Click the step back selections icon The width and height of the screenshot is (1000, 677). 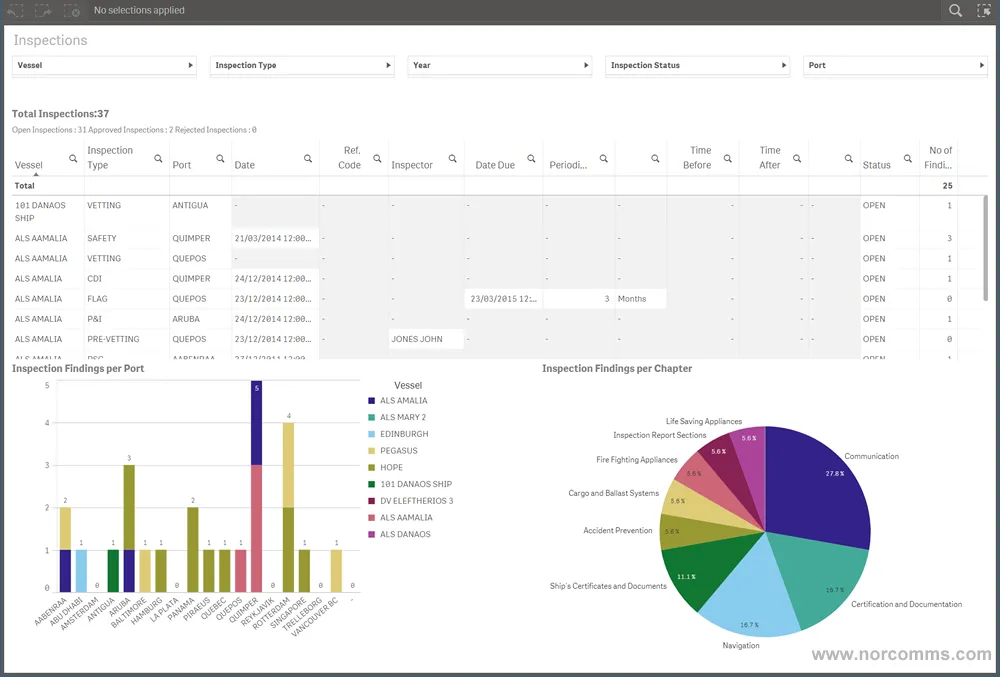(15, 10)
